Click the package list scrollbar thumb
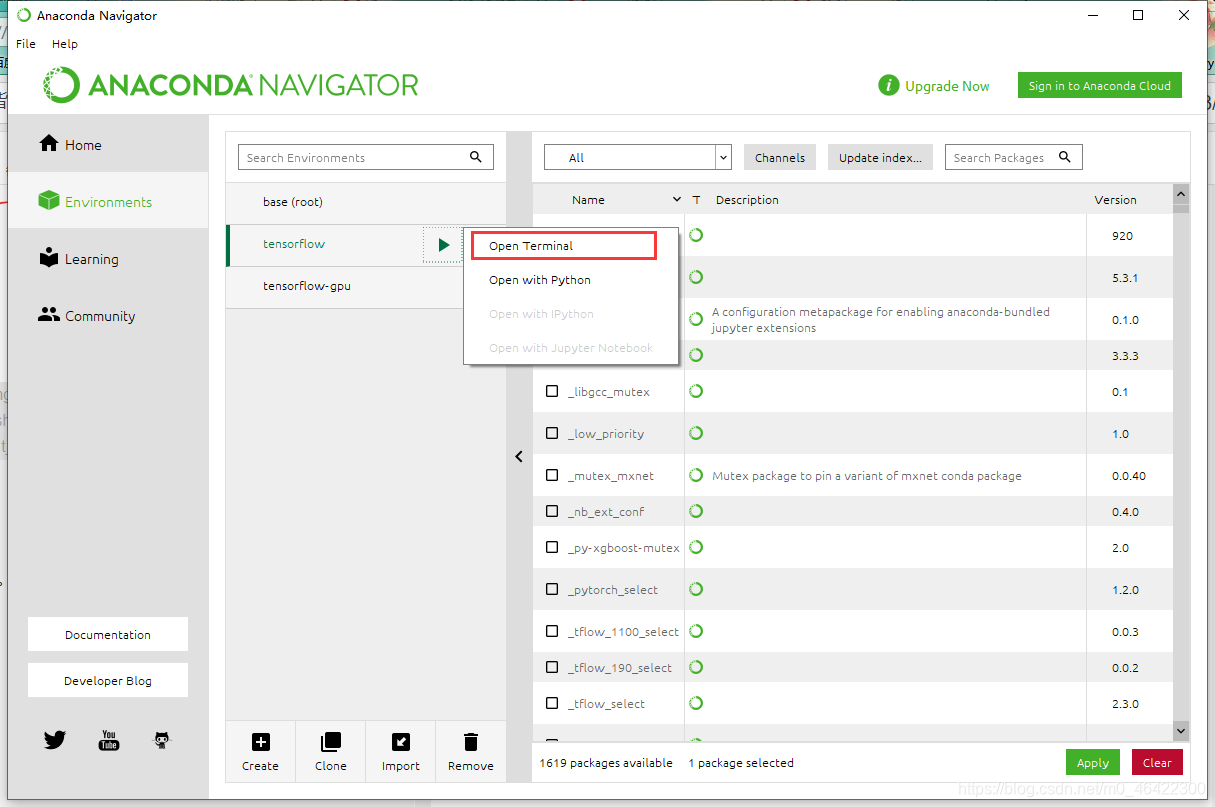 [1181, 209]
